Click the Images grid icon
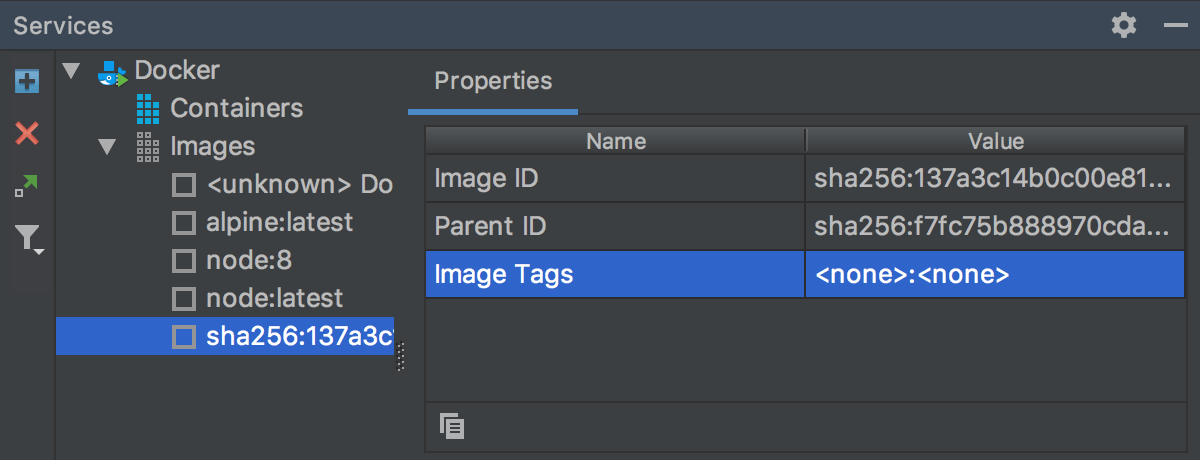Screen dimensions: 1200x460 pos(148,146)
